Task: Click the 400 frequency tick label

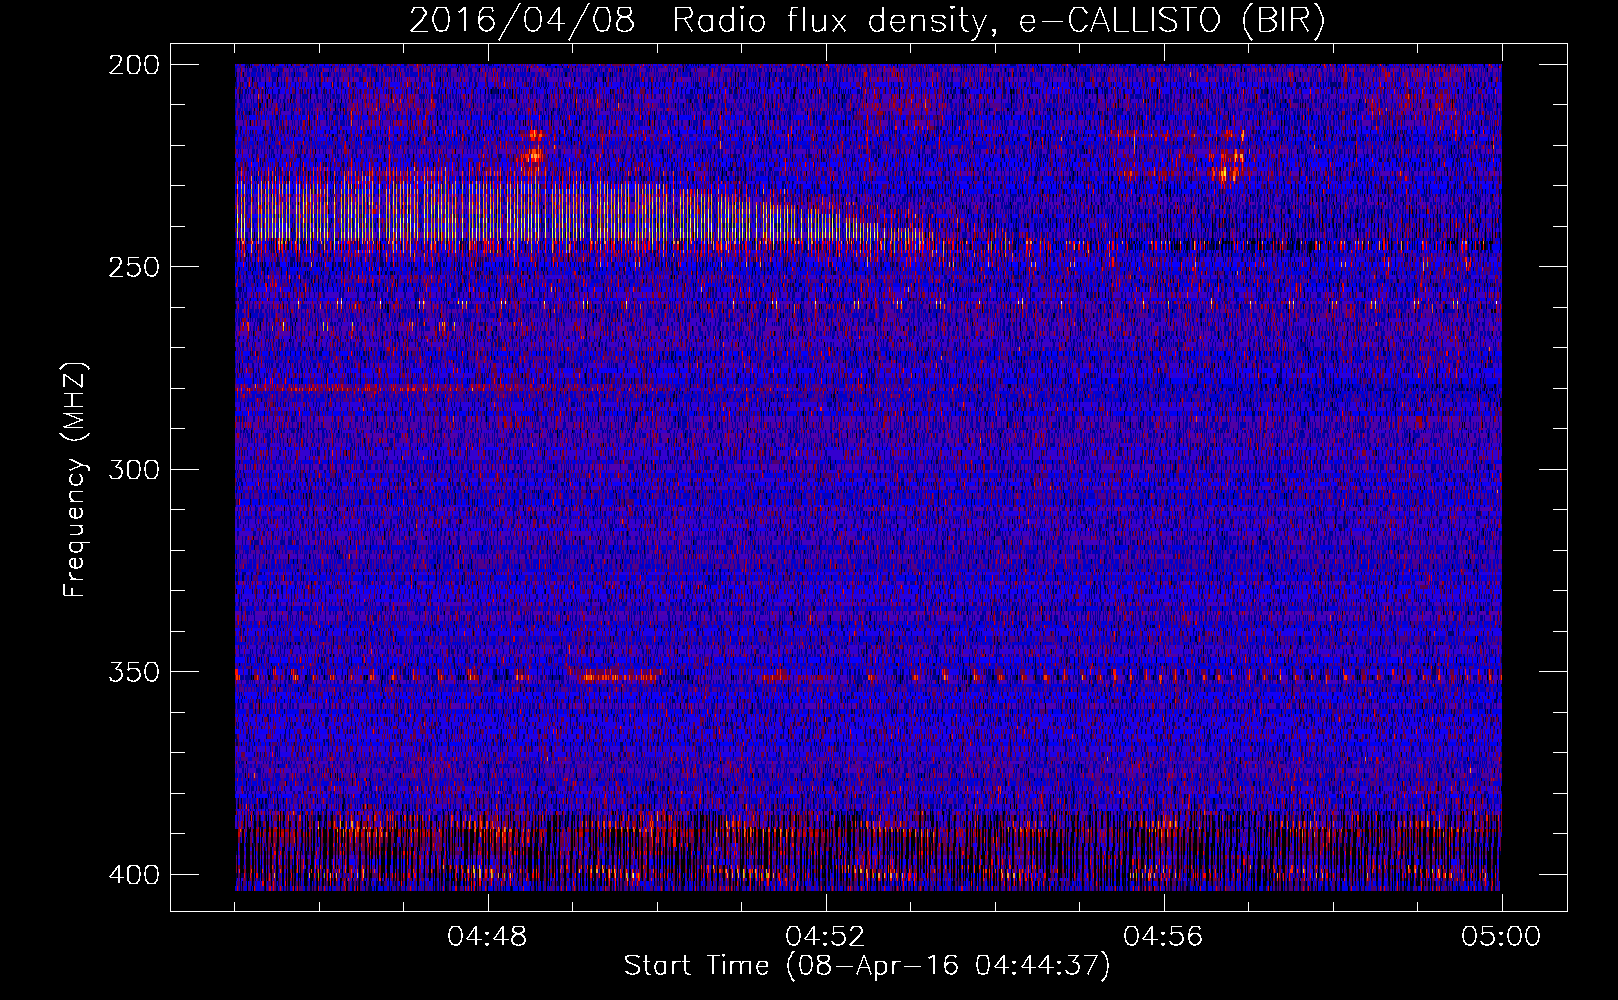Action: pyautogui.click(x=133, y=875)
